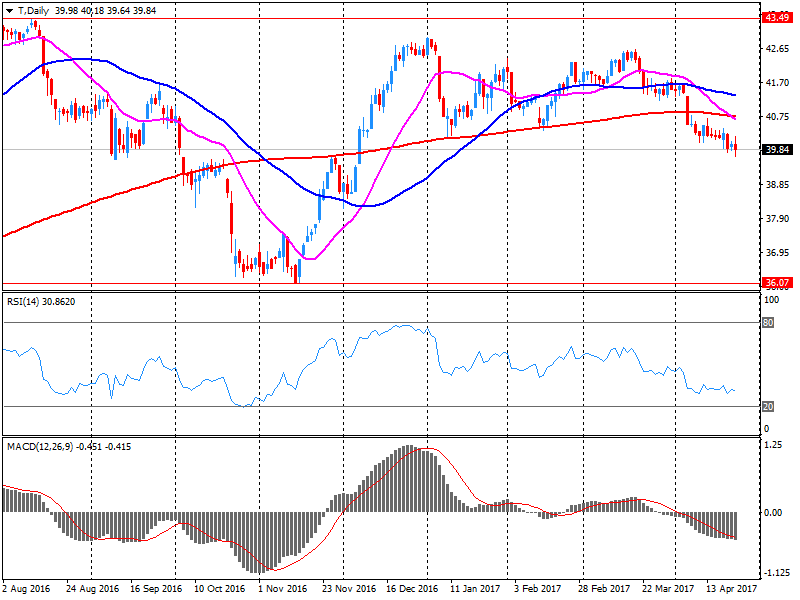Select the 11 Jan 2017 date label
The height and width of the screenshot is (600, 800).
tap(476, 588)
